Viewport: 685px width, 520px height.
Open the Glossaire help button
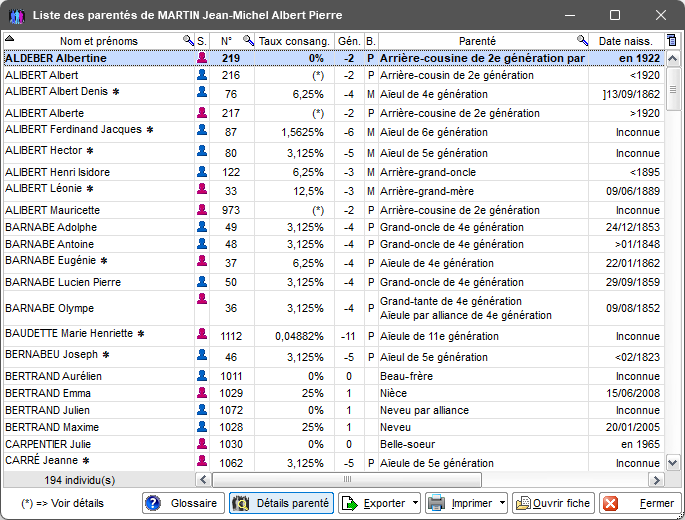coord(183,503)
